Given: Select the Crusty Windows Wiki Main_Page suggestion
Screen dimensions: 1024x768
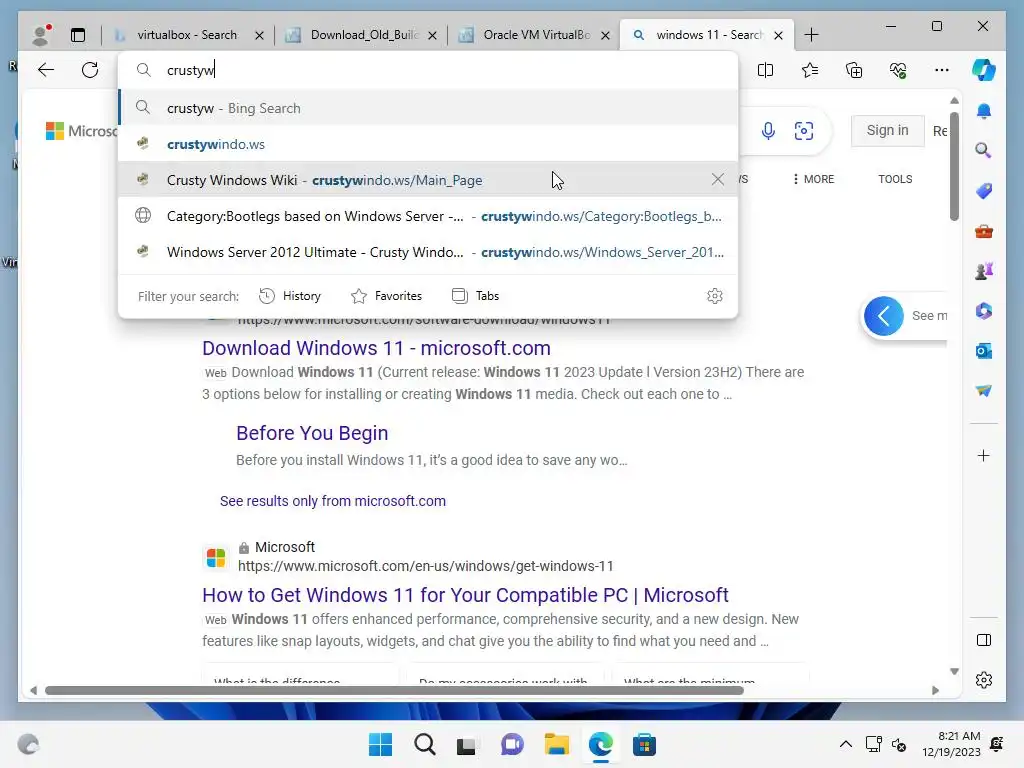Looking at the screenshot, I should pyautogui.click(x=428, y=180).
